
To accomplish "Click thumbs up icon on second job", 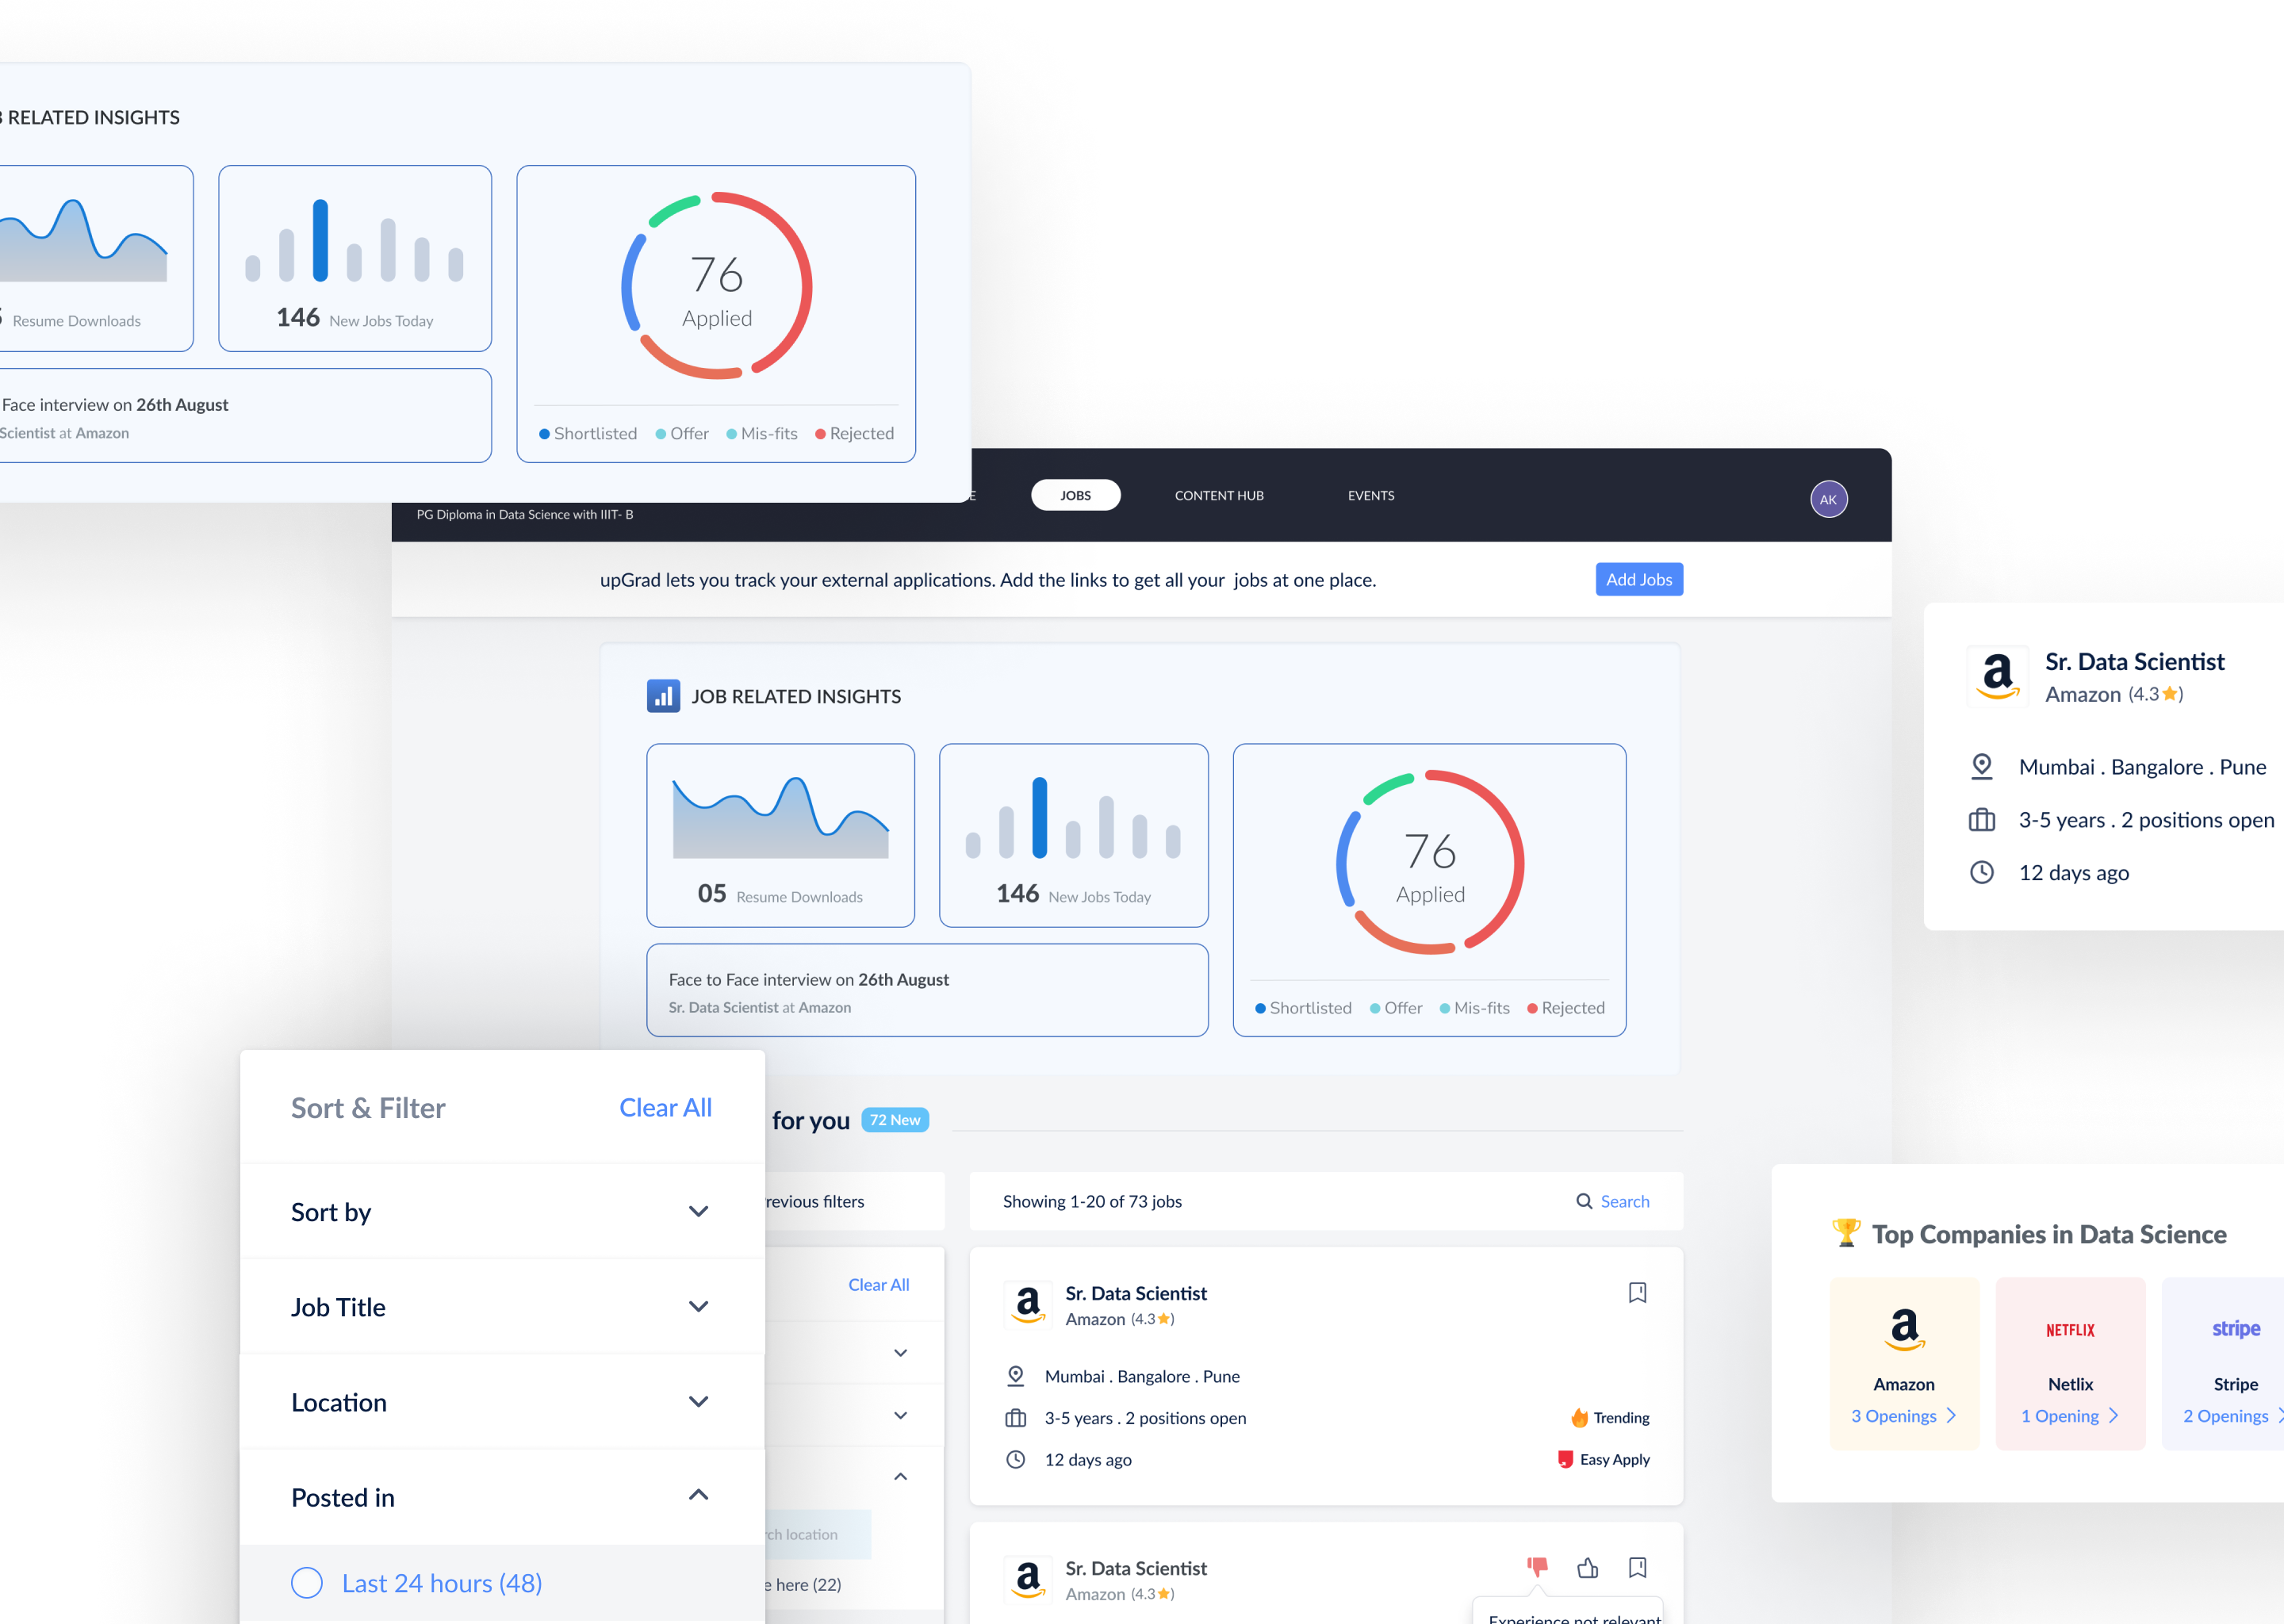I will tap(1587, 1567).
